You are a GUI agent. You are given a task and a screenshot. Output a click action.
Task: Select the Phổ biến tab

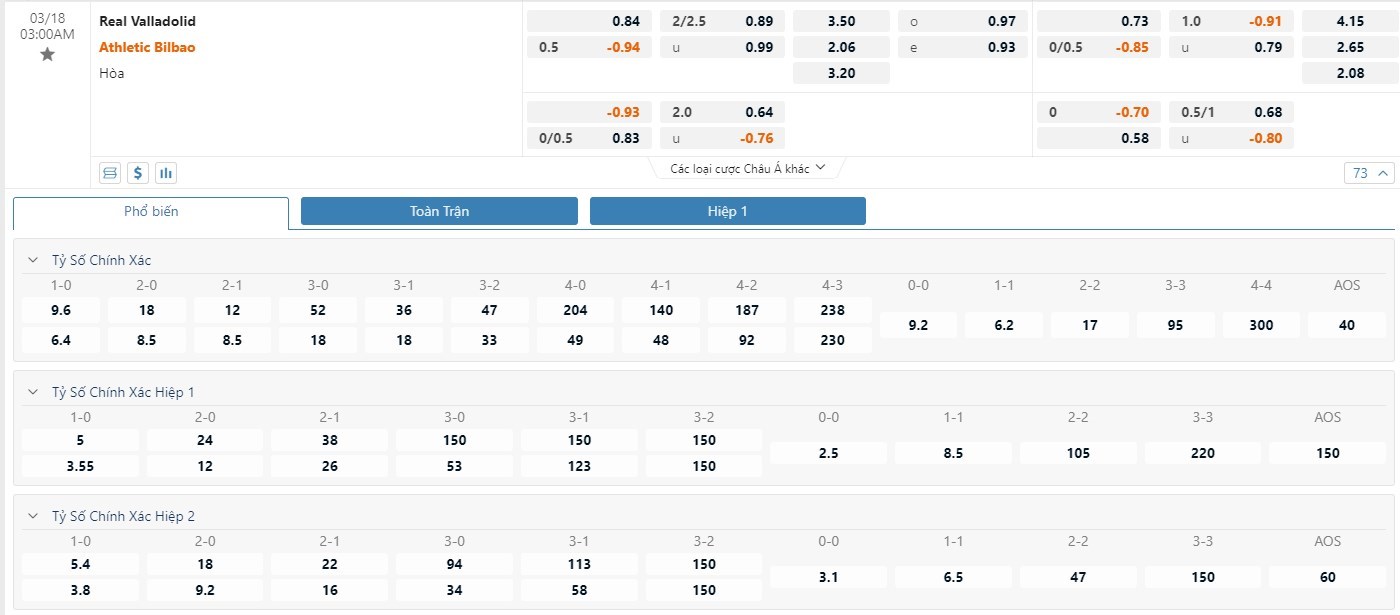[151, 212]
